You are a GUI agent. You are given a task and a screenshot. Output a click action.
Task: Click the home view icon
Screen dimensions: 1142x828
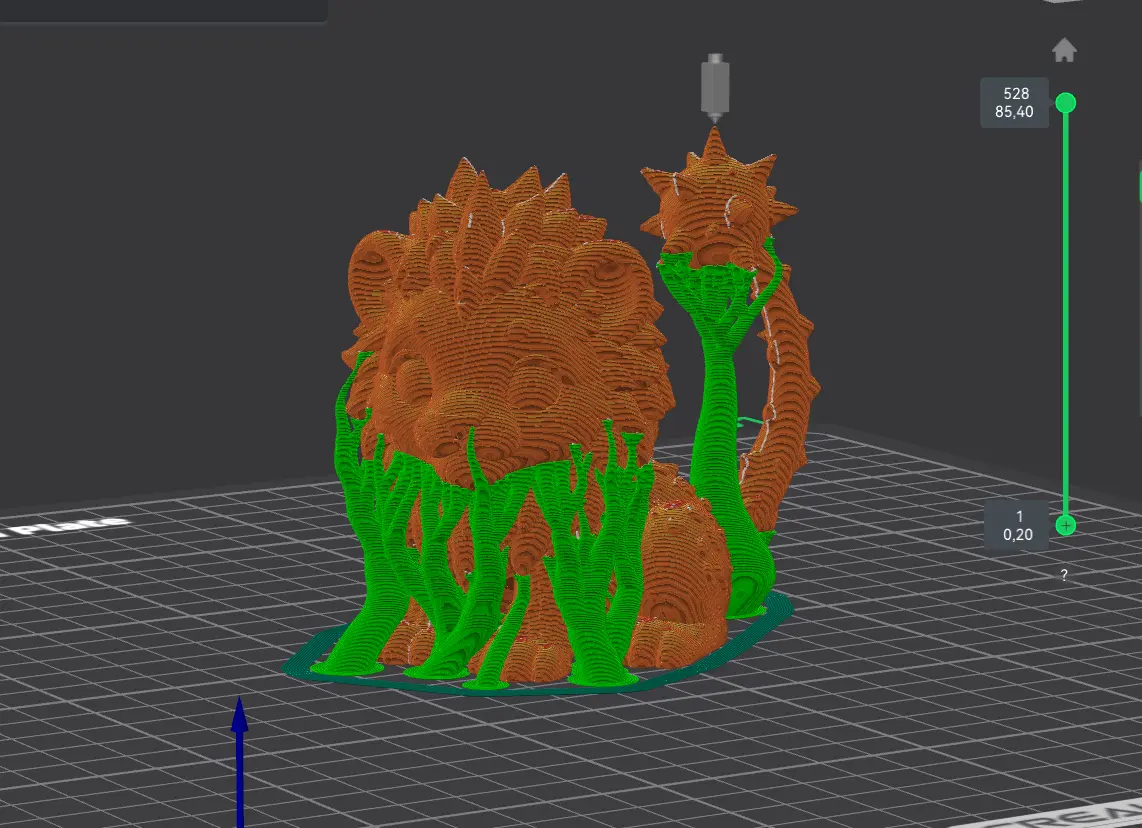click(x=1064, y=50)
